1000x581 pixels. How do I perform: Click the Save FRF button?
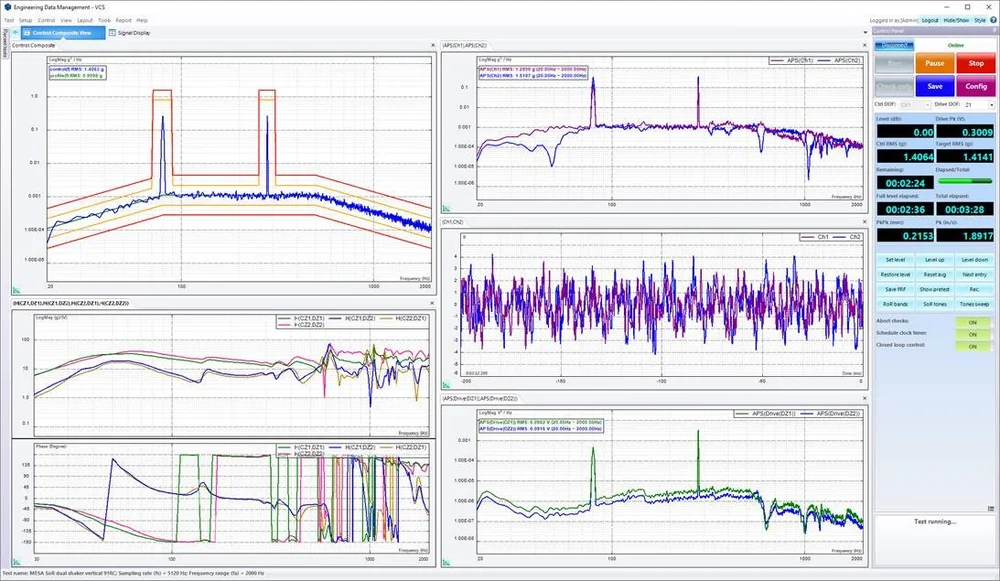(x=894, y=289)
